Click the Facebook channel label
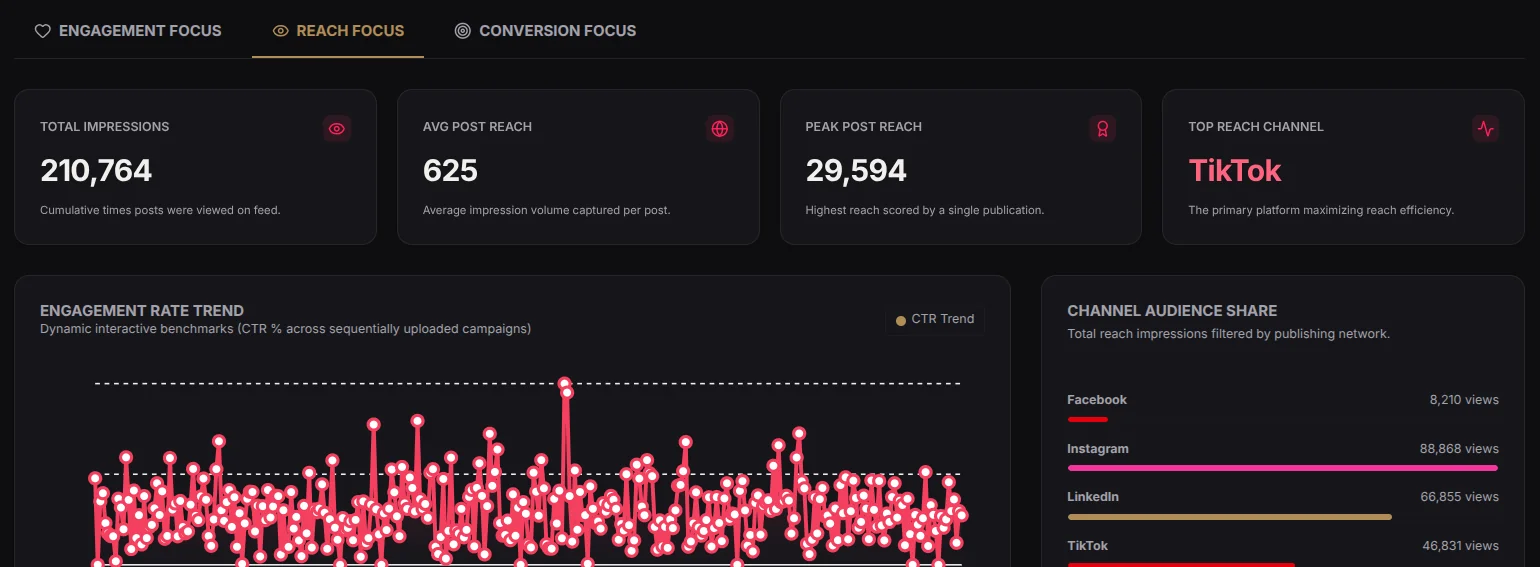The width and height of the screenshot is (1540, 567). [1097, 400]
